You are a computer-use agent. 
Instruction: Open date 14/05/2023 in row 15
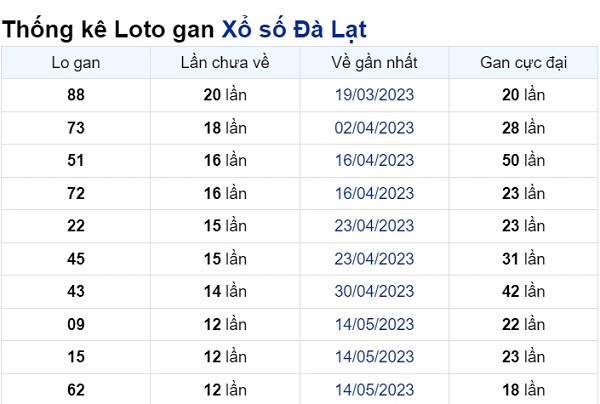click(x=374, y=357)
